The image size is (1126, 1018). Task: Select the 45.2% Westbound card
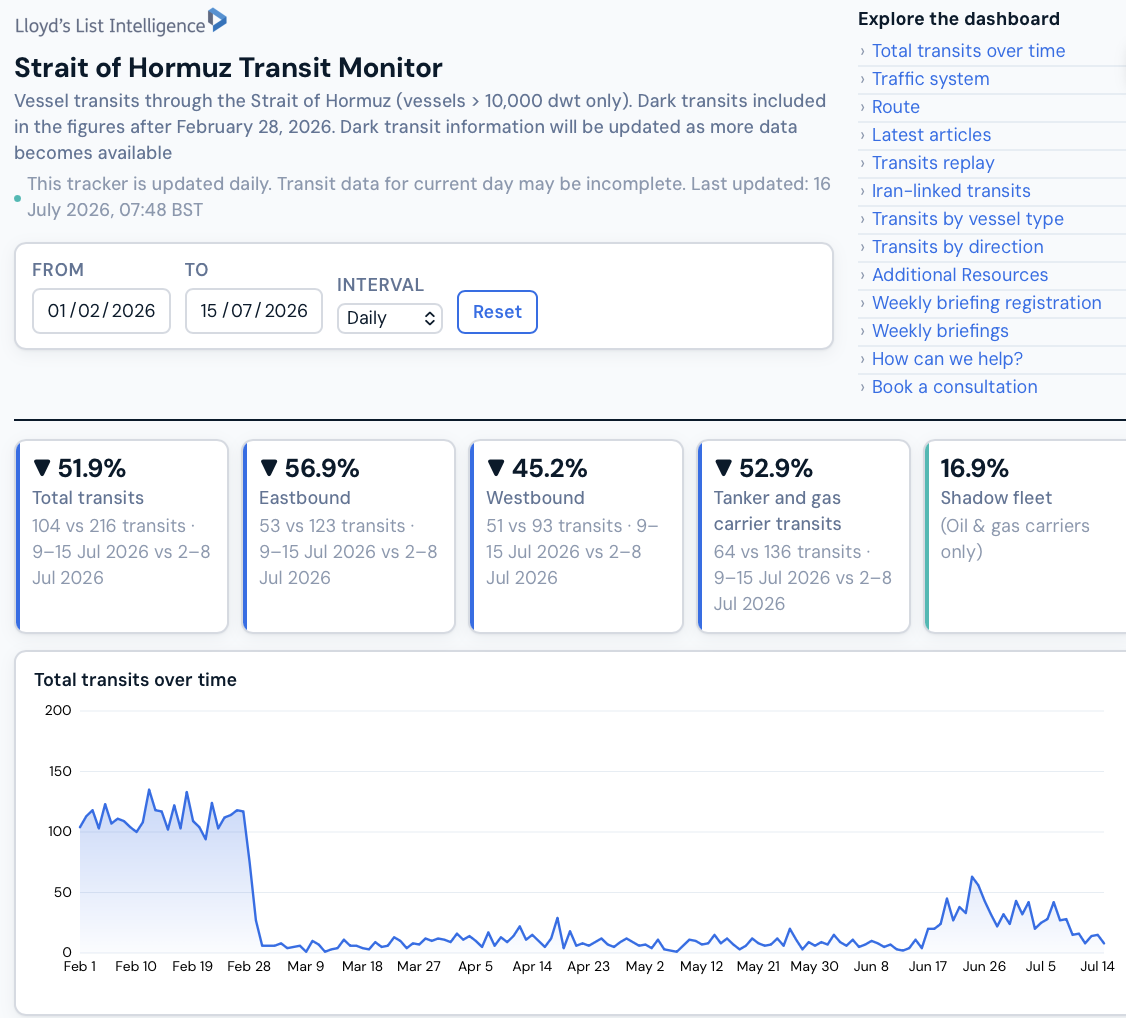pyautogui.click(x=576, y=536)
